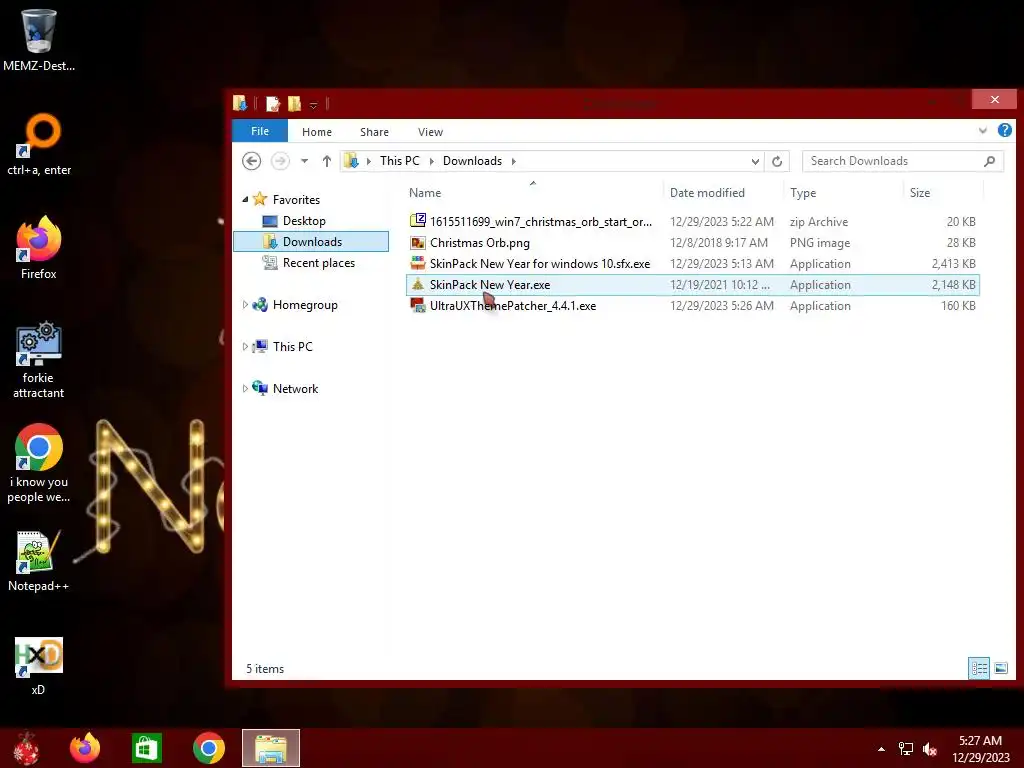The width and height of the screenshot is (1024, 768).
Task: Expand the chevron after Downloads in address bar
Action: 513,161
